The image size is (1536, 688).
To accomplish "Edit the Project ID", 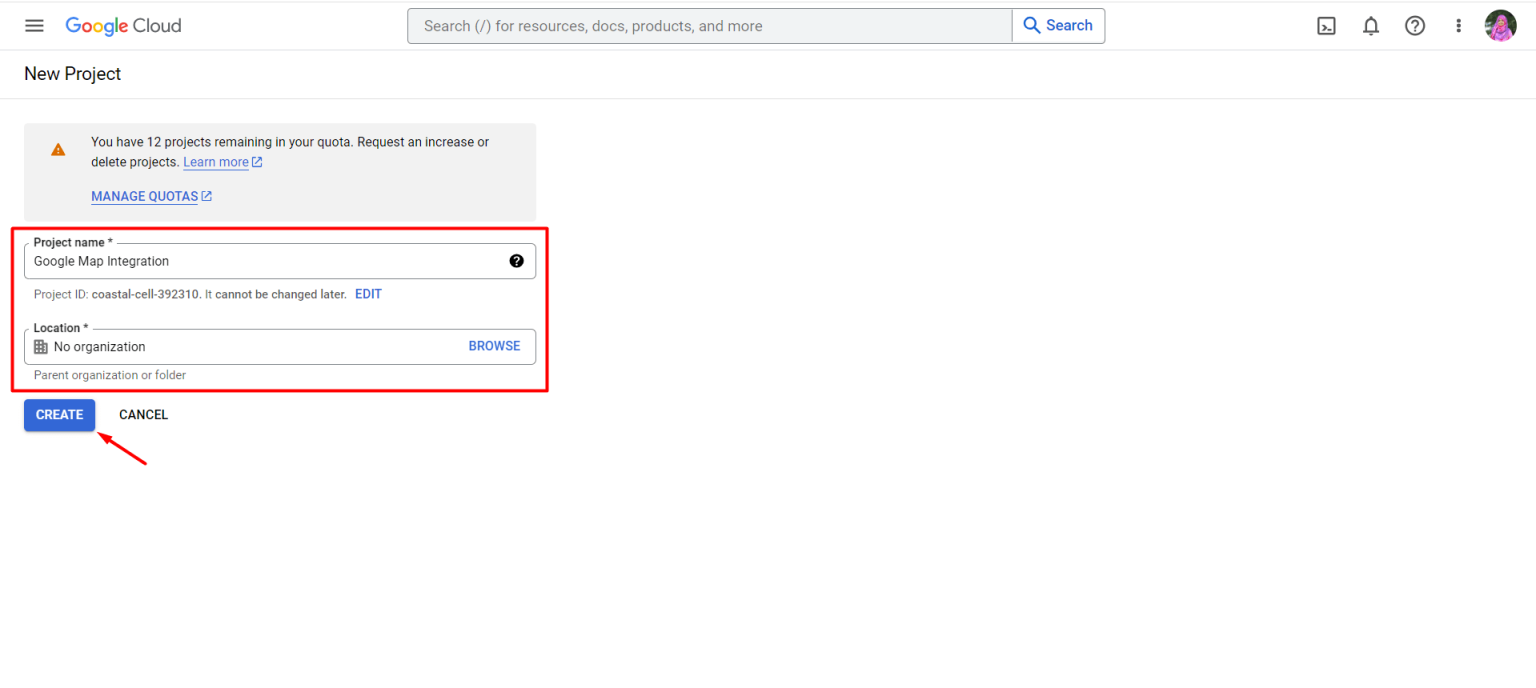I will (368, 294).
